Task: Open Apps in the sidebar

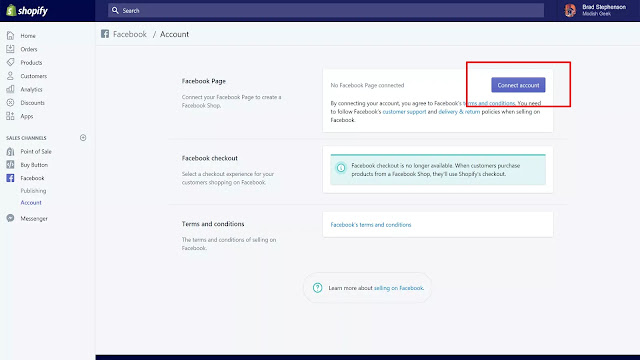Action: coord(27,116)
